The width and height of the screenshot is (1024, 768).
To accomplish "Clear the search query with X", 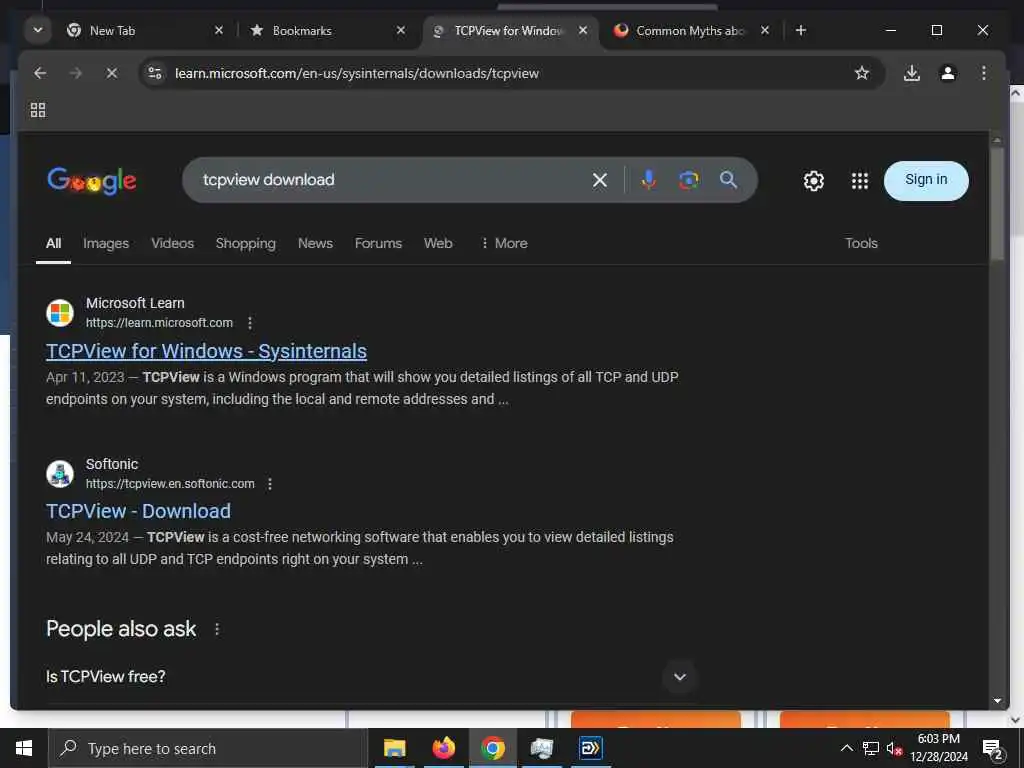I will coord(600,180).
